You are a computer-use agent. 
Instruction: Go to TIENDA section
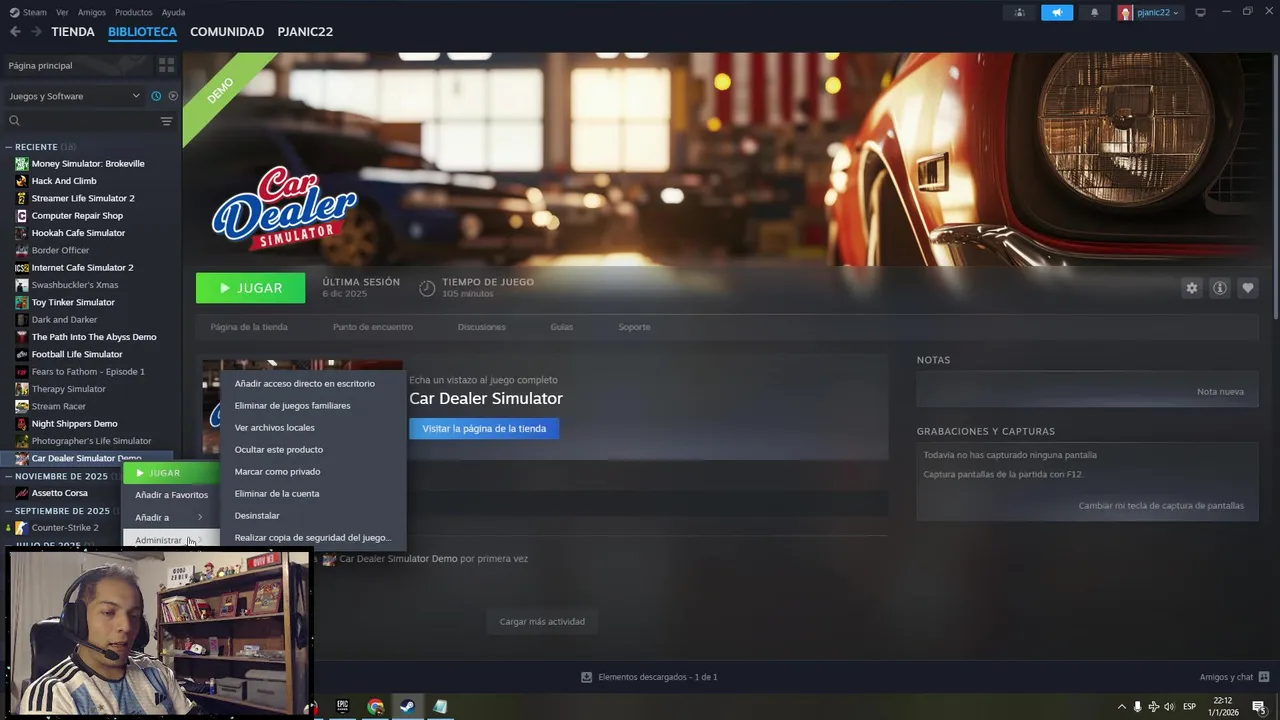[x=73, y=32]
